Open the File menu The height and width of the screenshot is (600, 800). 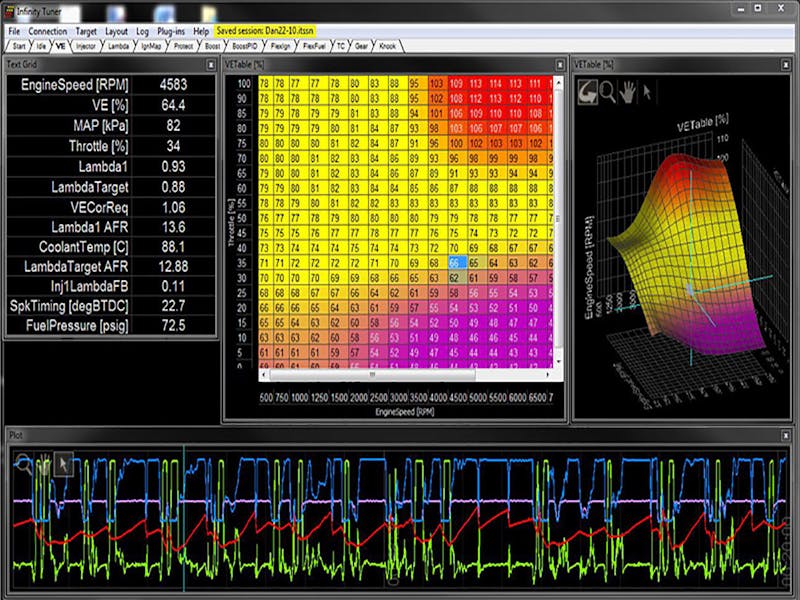coord(14,32)
